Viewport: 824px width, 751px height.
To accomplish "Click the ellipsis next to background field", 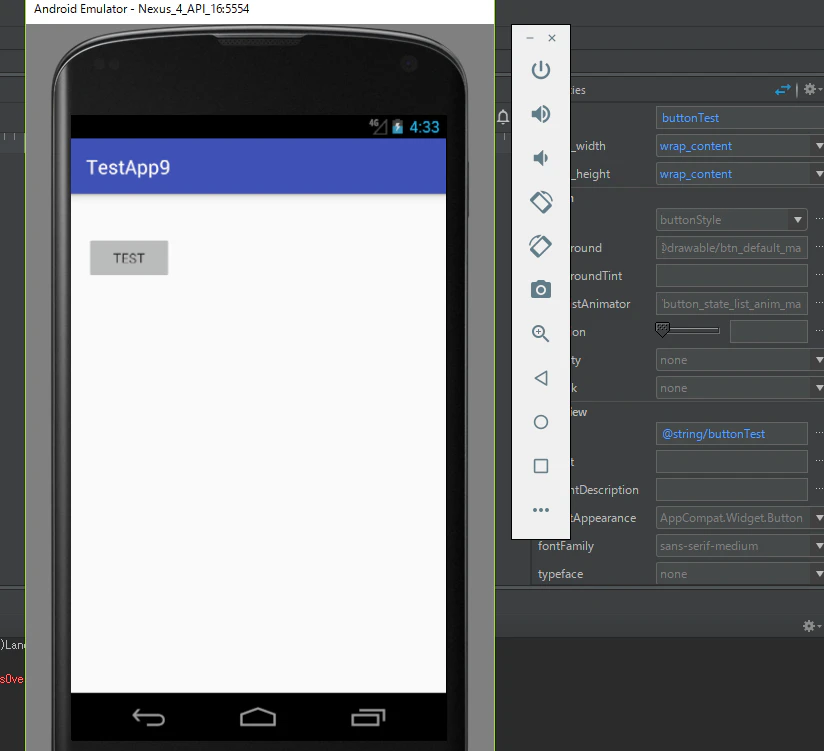I will (819, 246).
